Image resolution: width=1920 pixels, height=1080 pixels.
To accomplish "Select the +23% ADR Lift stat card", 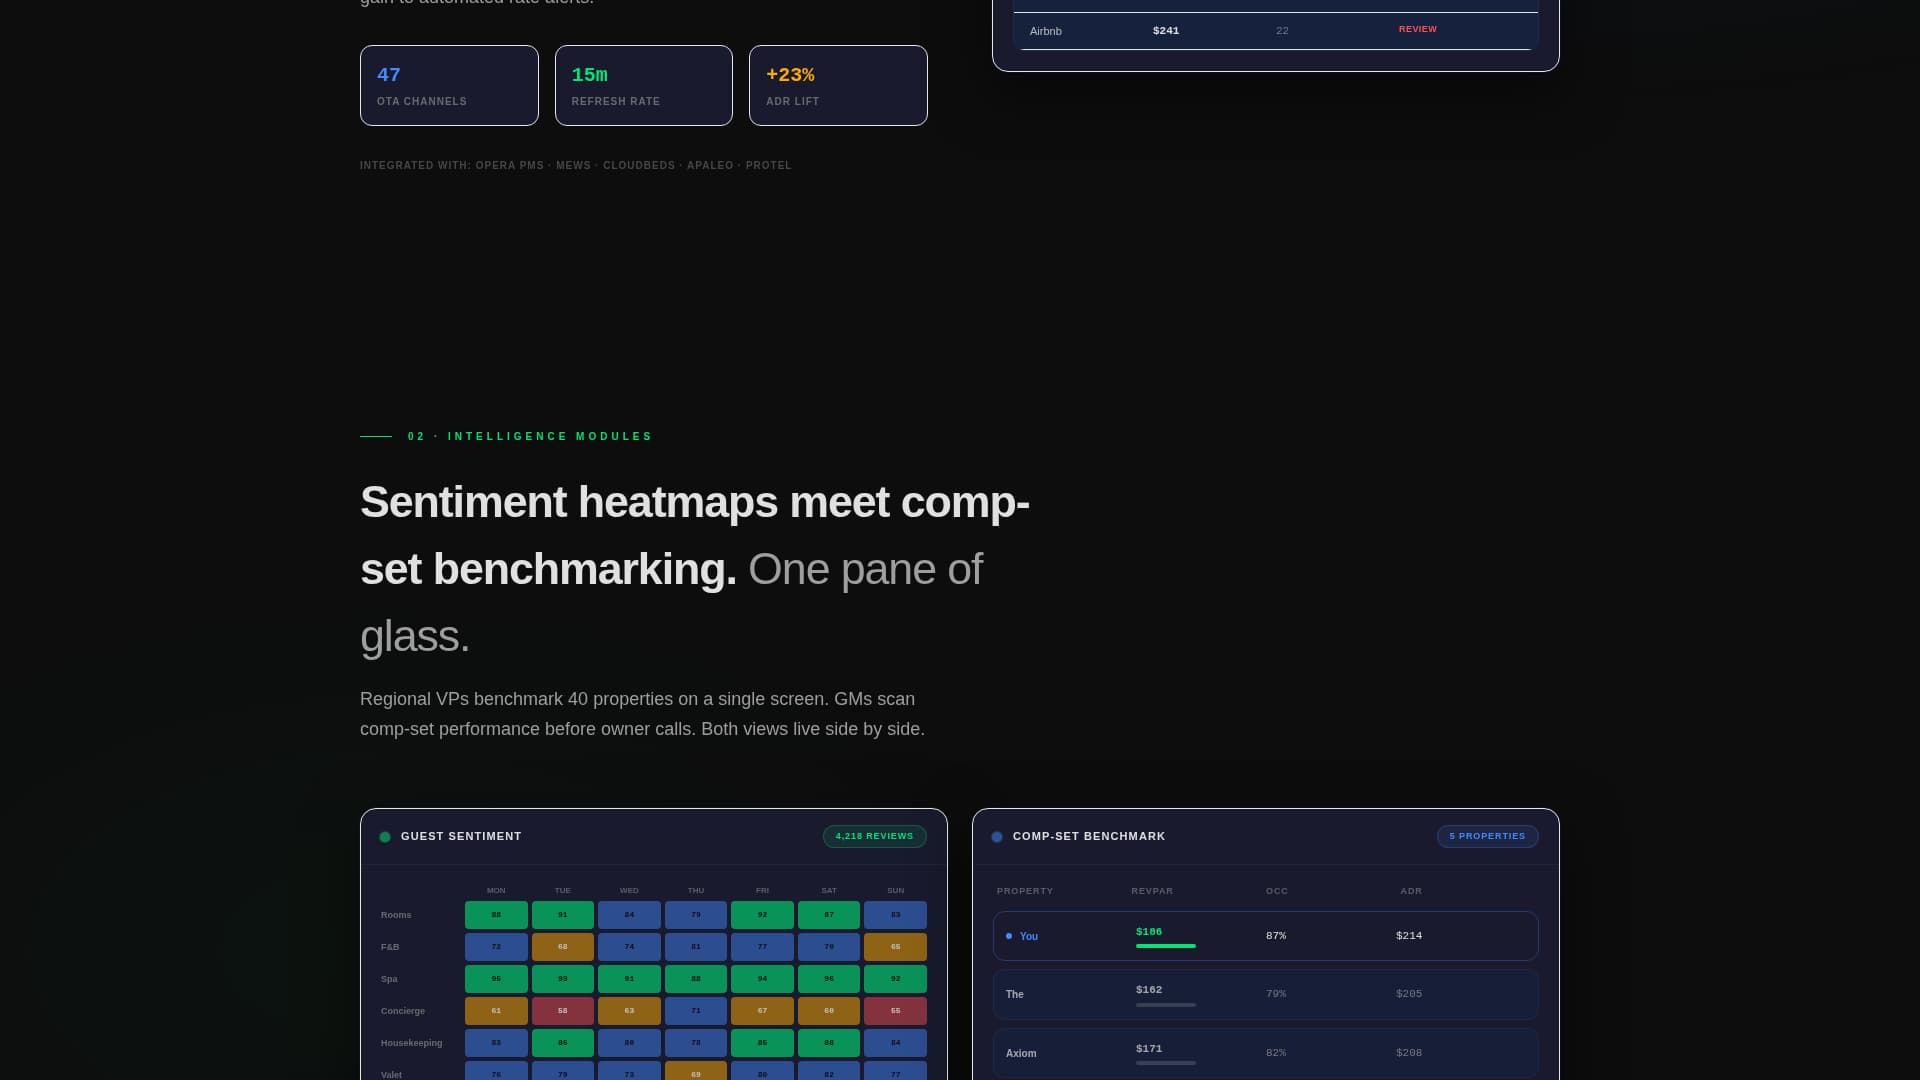I will (838, 85).
